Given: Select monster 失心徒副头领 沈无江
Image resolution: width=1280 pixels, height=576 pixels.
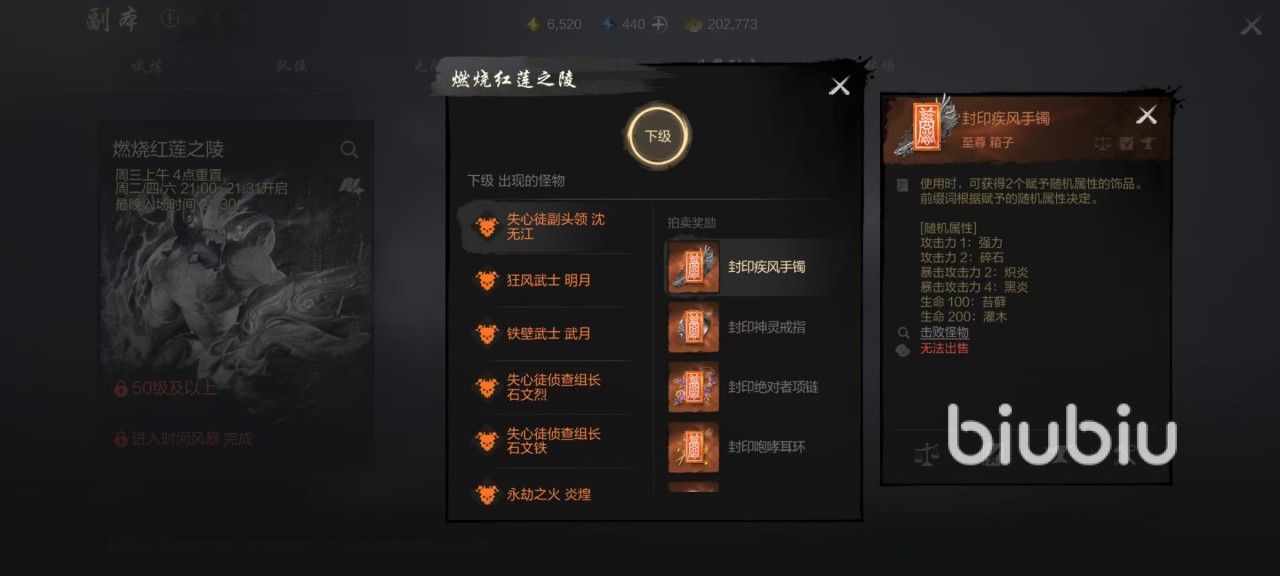Looking at the screenshot, I should (x=547, y=226).
